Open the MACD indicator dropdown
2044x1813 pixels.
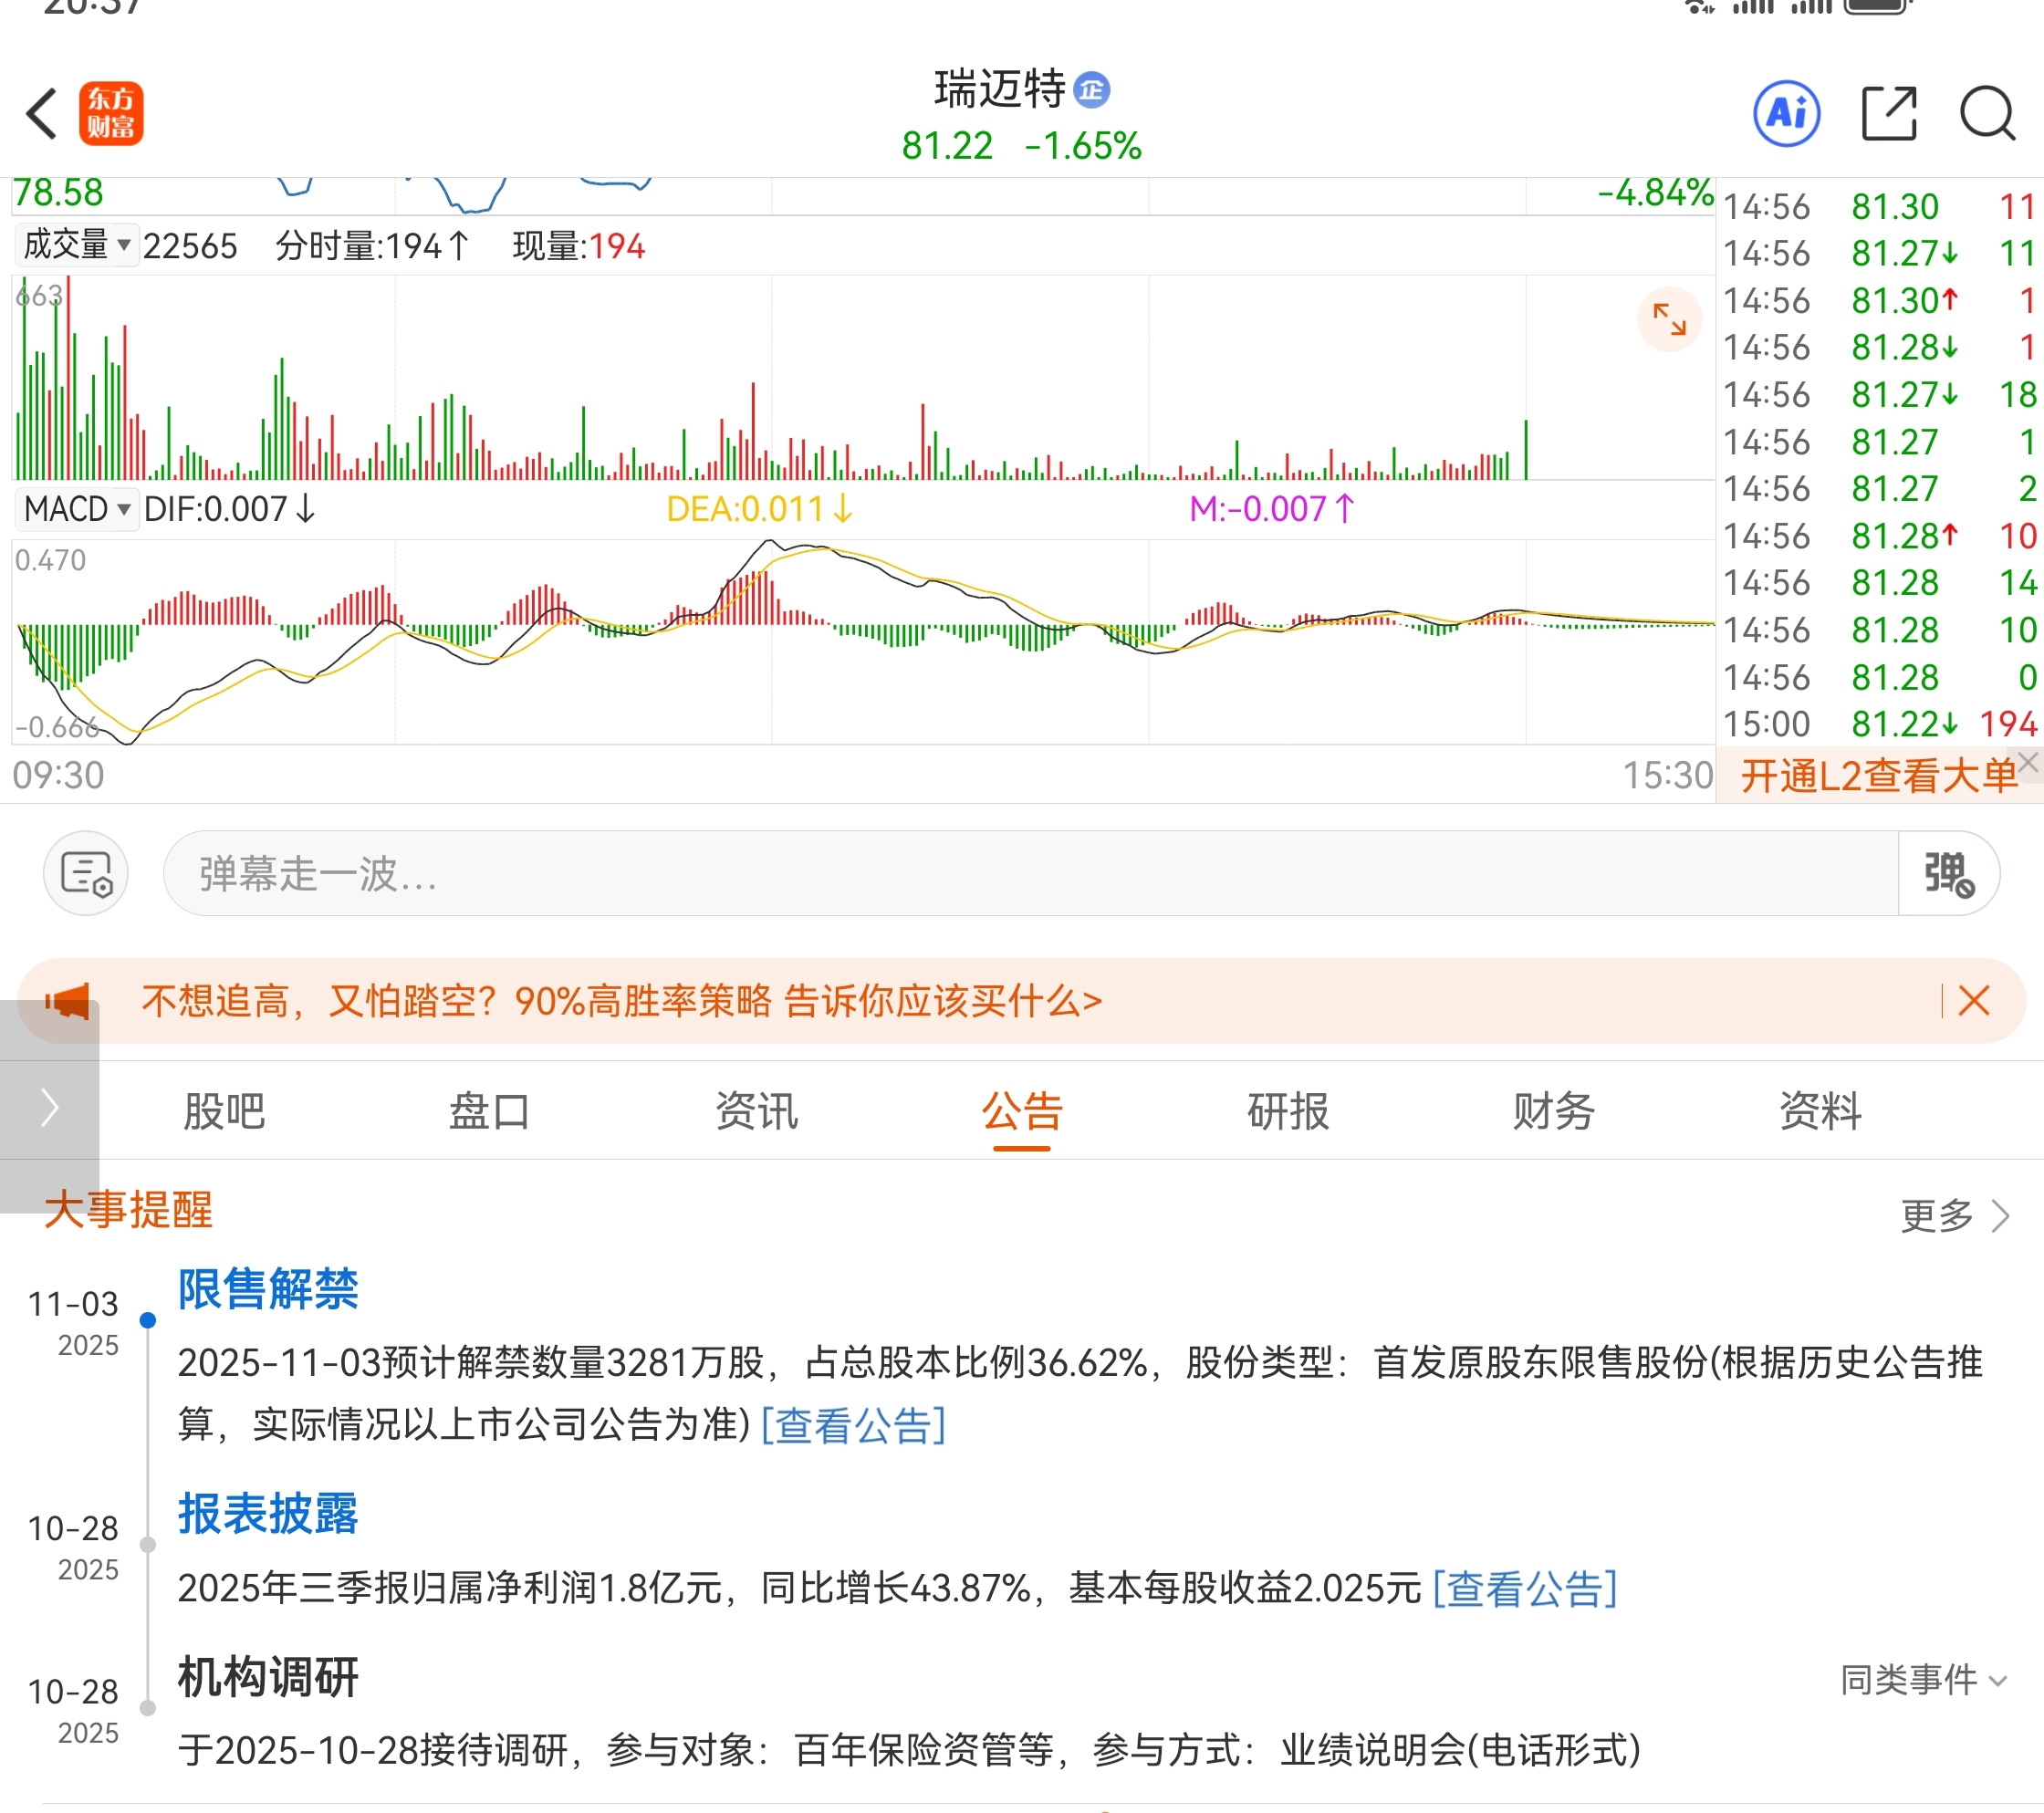point(76,509)
